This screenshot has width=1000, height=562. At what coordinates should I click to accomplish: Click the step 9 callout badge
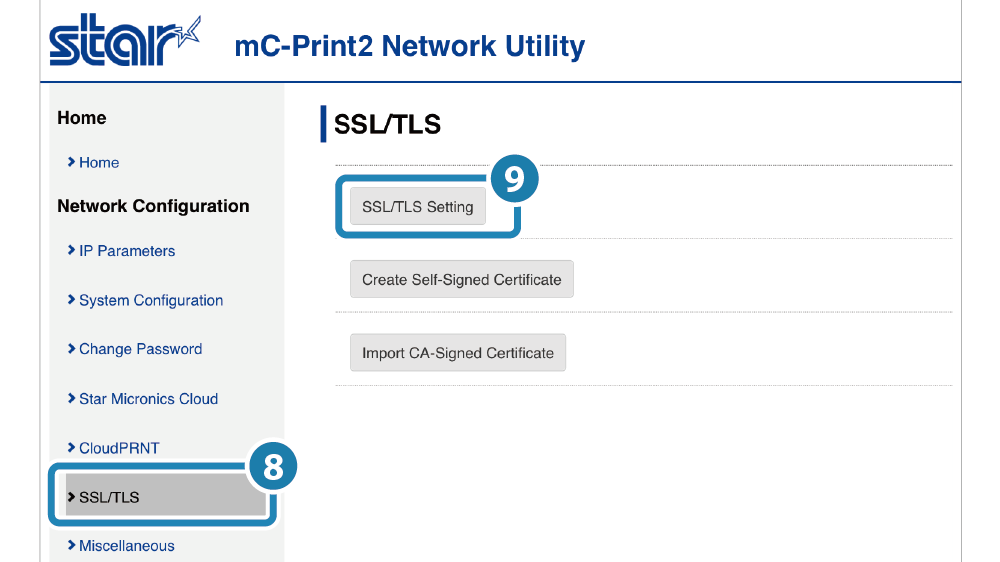pyautogui.click(x=513, y=179)
